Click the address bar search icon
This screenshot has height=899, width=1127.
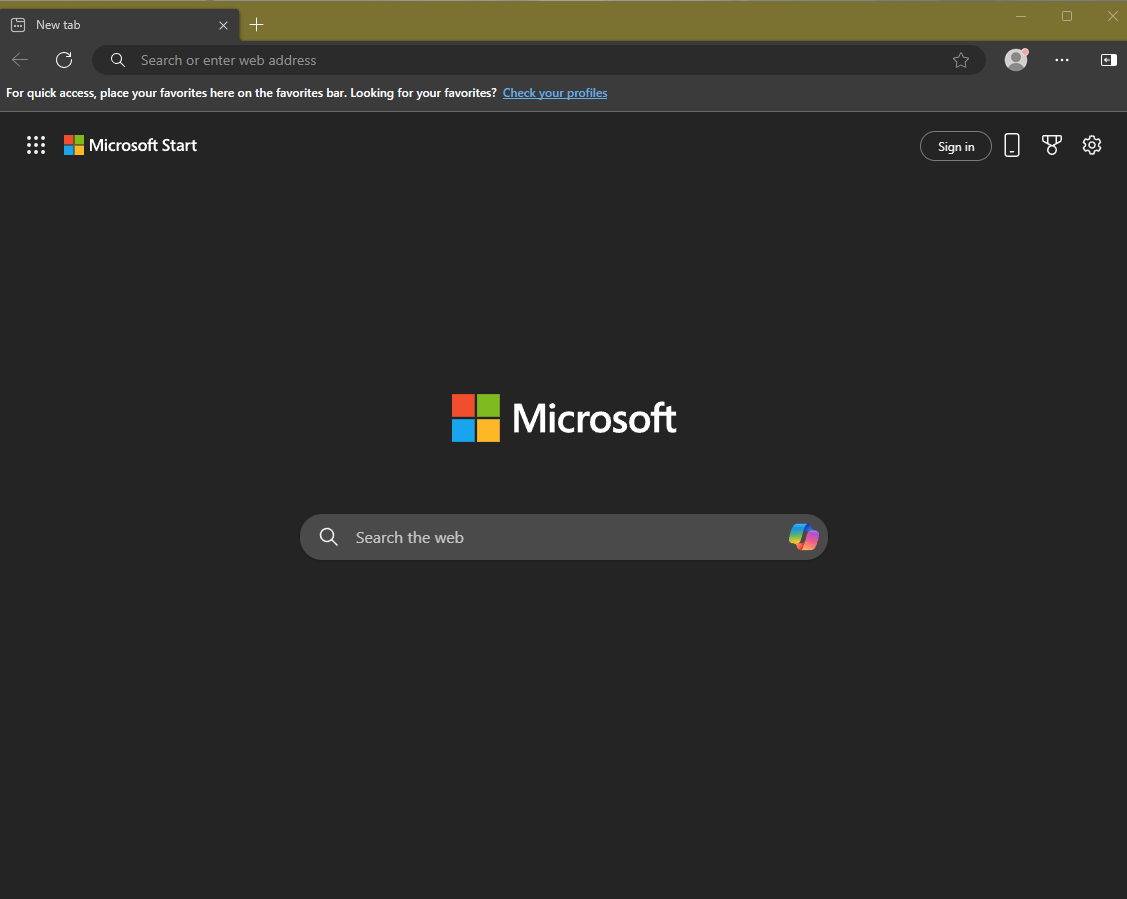[x=118, y=60]
